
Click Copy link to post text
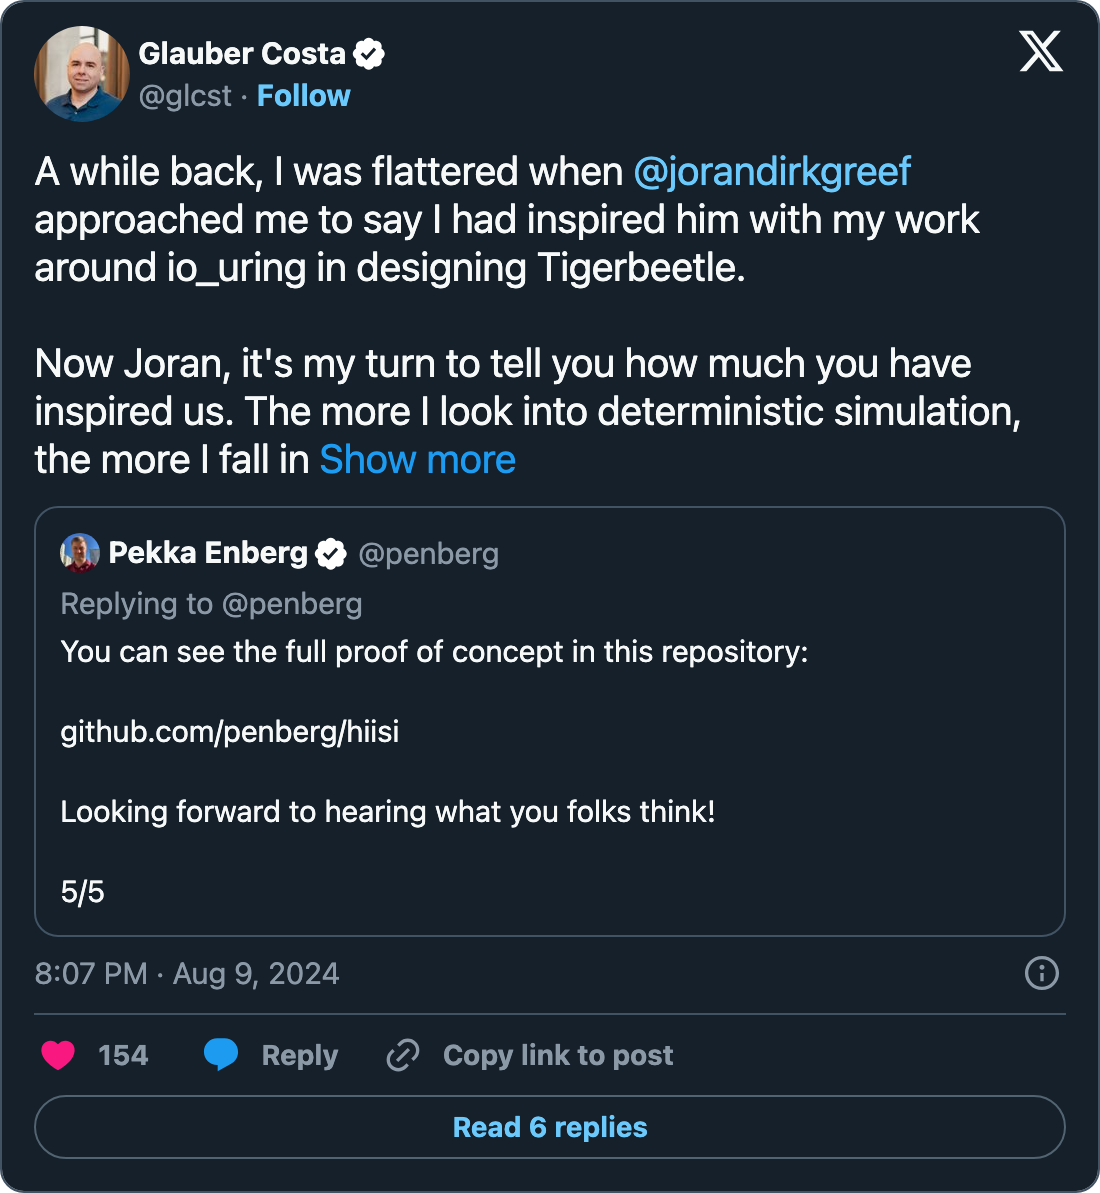point(558,1055)
